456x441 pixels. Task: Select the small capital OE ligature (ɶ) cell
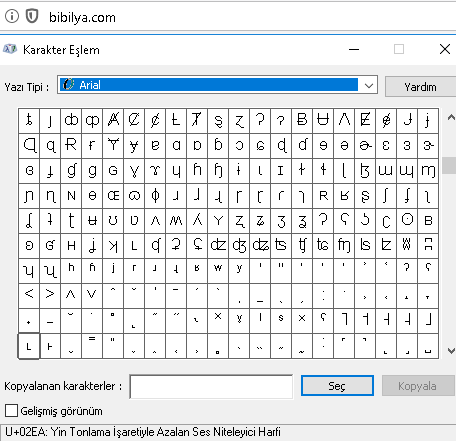(x=113, y=196)
